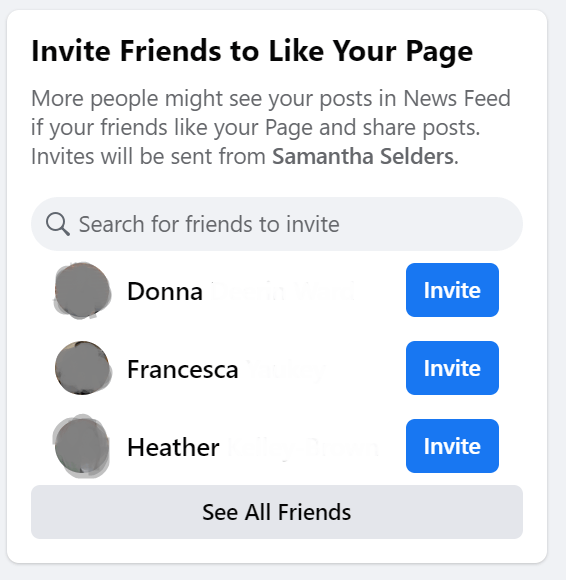Focus the Search for friends to invite field
The image size is (566, 580).
click(277, 224)
